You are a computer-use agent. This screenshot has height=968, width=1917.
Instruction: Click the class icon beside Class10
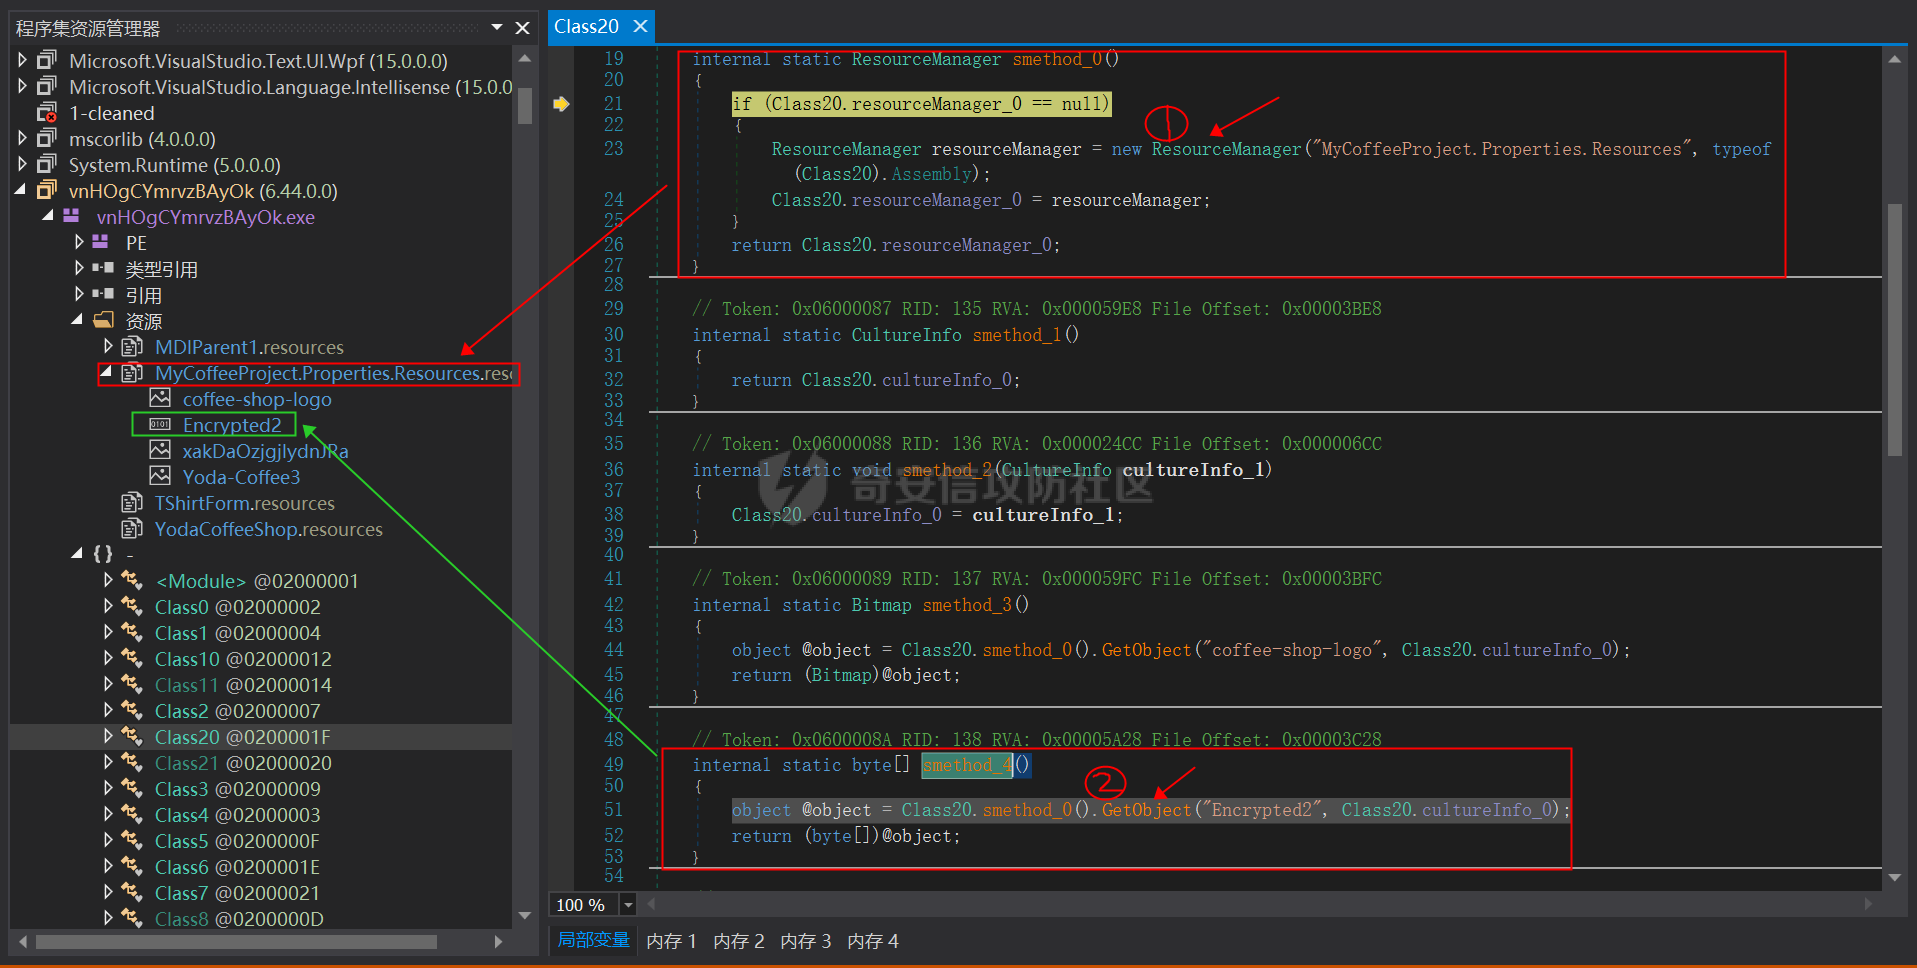(131, 658)
